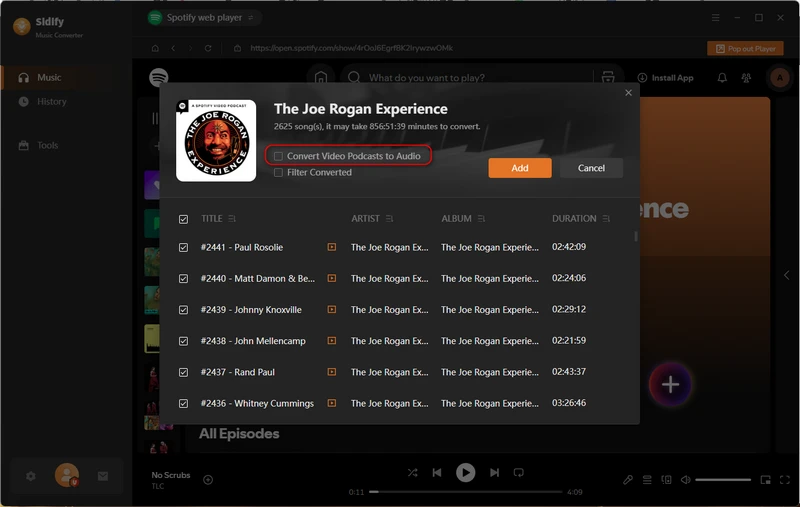Click the Spotify logo in web player

point(159,78)
